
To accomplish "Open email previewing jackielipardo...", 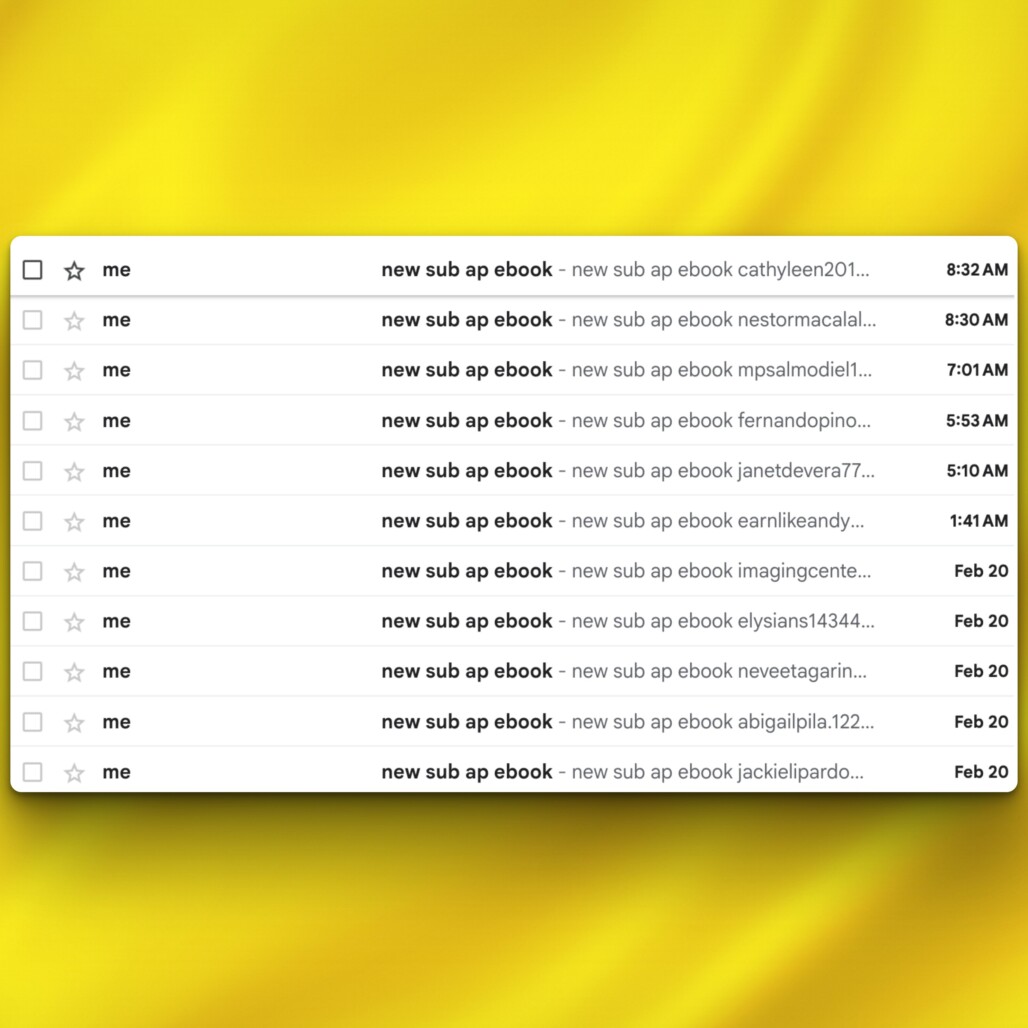I will pyautogui.click(x=514, y=770).
